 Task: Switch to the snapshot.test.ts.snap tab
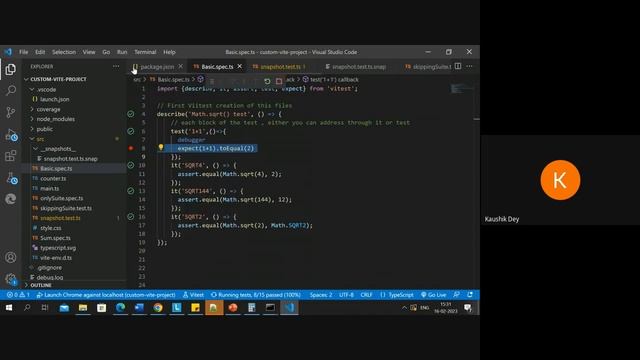(x=359, y=66)
